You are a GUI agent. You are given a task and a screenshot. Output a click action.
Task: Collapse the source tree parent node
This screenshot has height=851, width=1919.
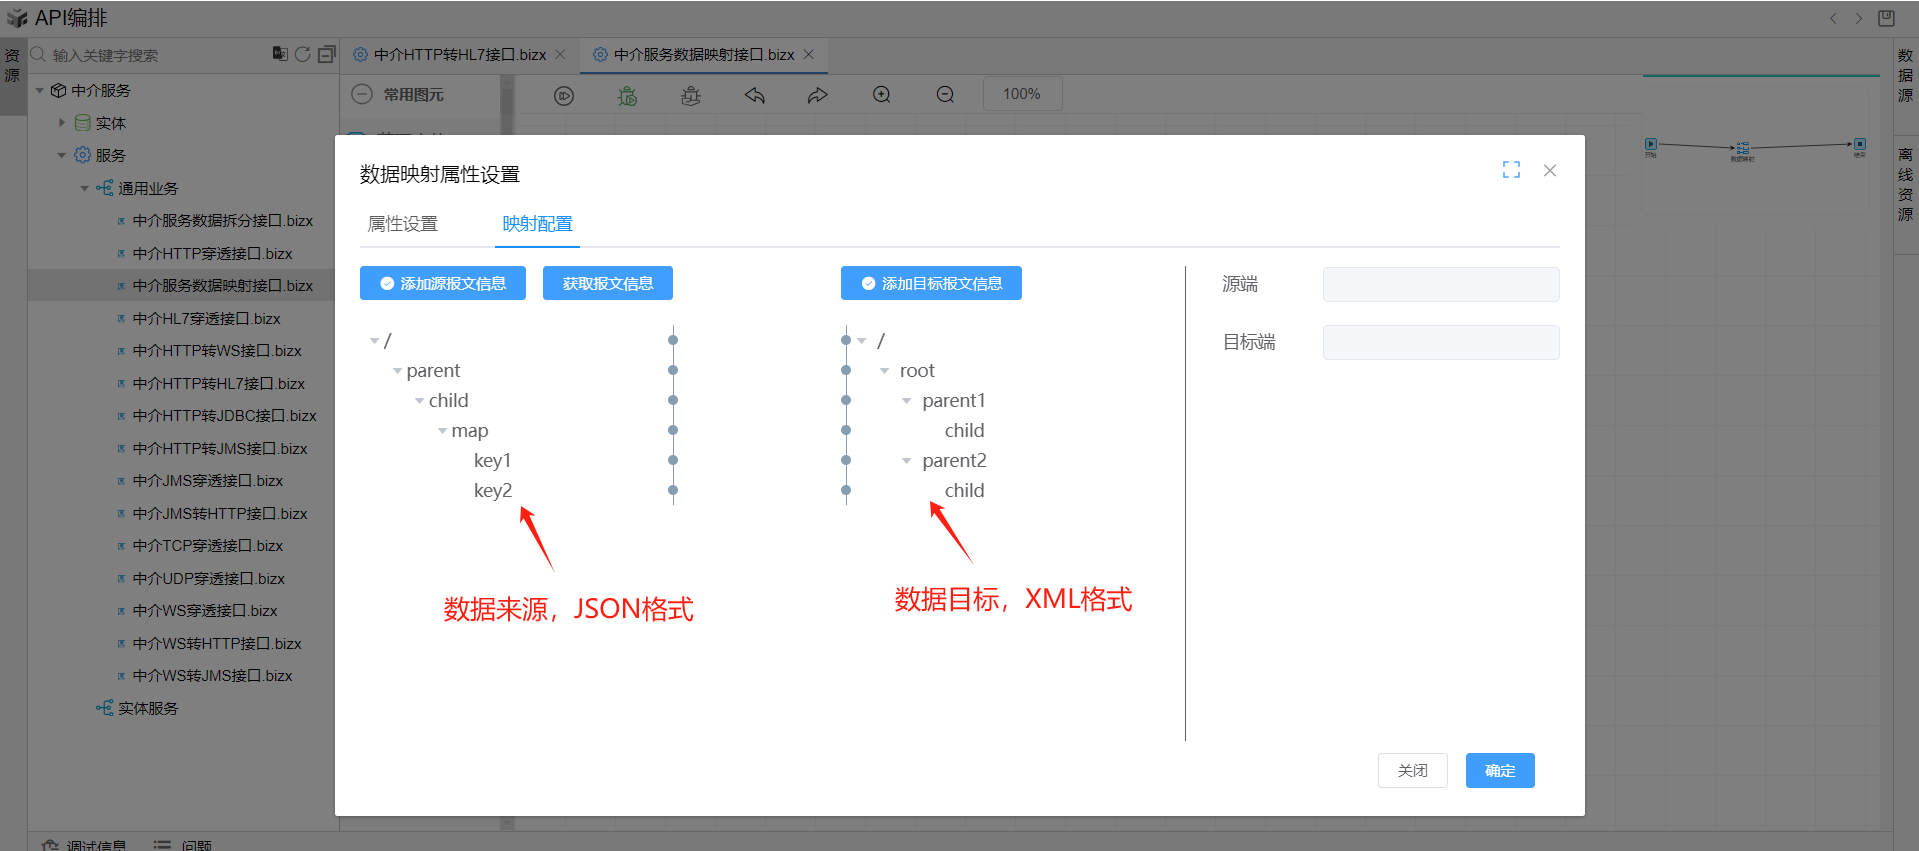pyautogui.click(x=397, y=371)
